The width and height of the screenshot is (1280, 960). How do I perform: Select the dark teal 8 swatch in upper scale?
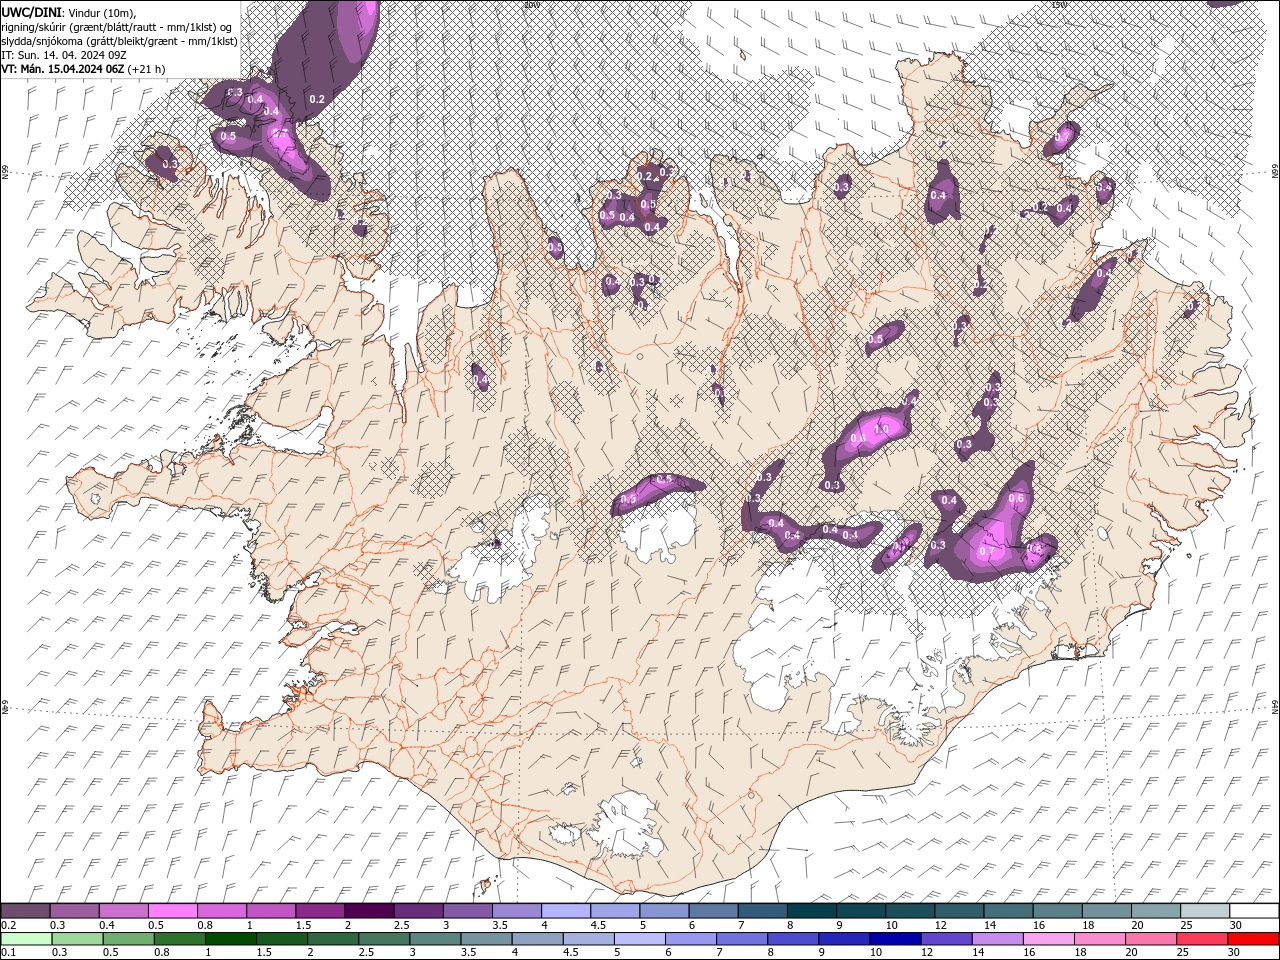point(812,911)
